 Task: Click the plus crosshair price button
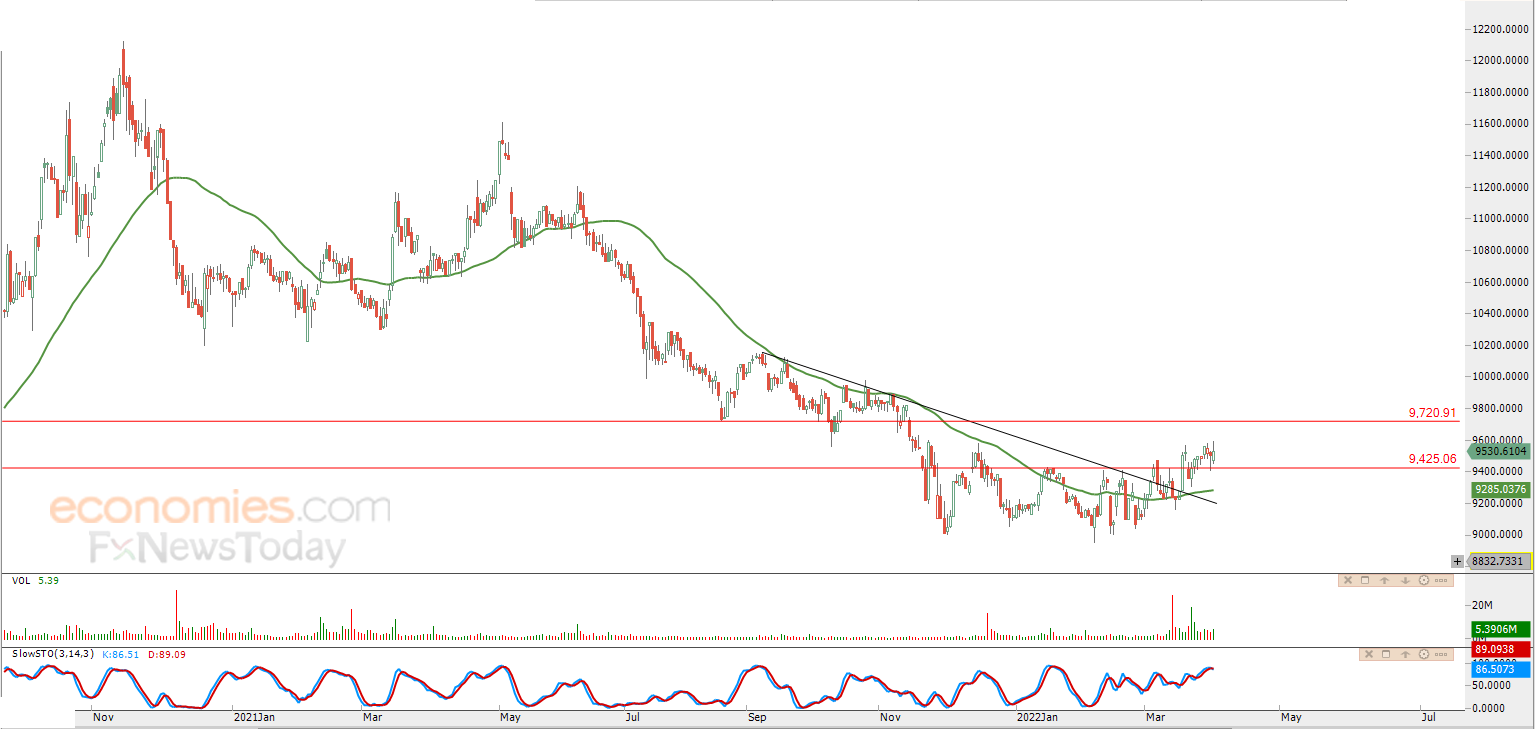tap(1459, 562)
